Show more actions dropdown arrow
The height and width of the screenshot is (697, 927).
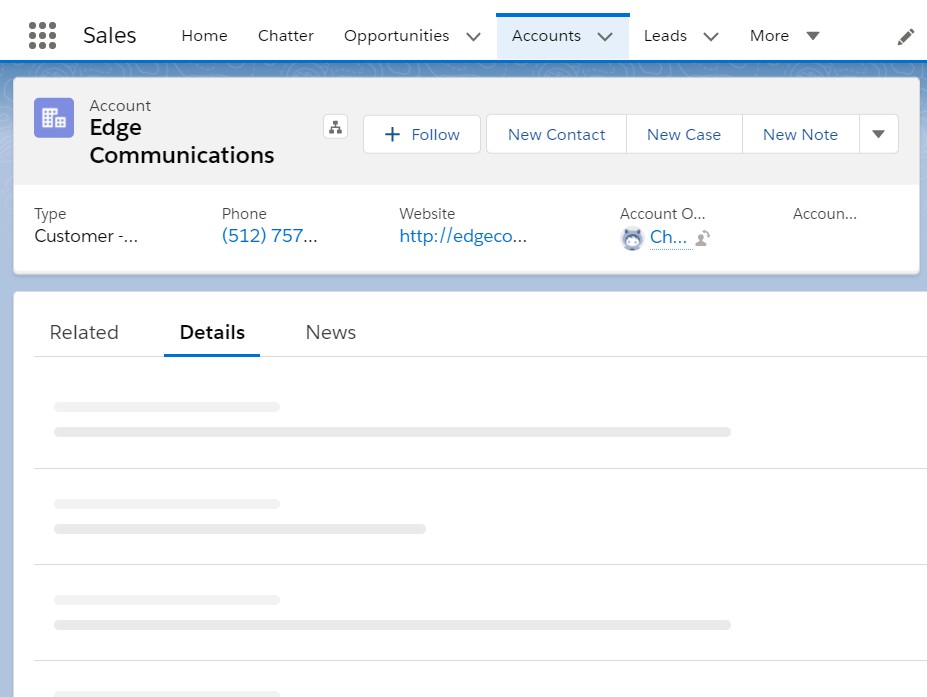click(878, 135)
